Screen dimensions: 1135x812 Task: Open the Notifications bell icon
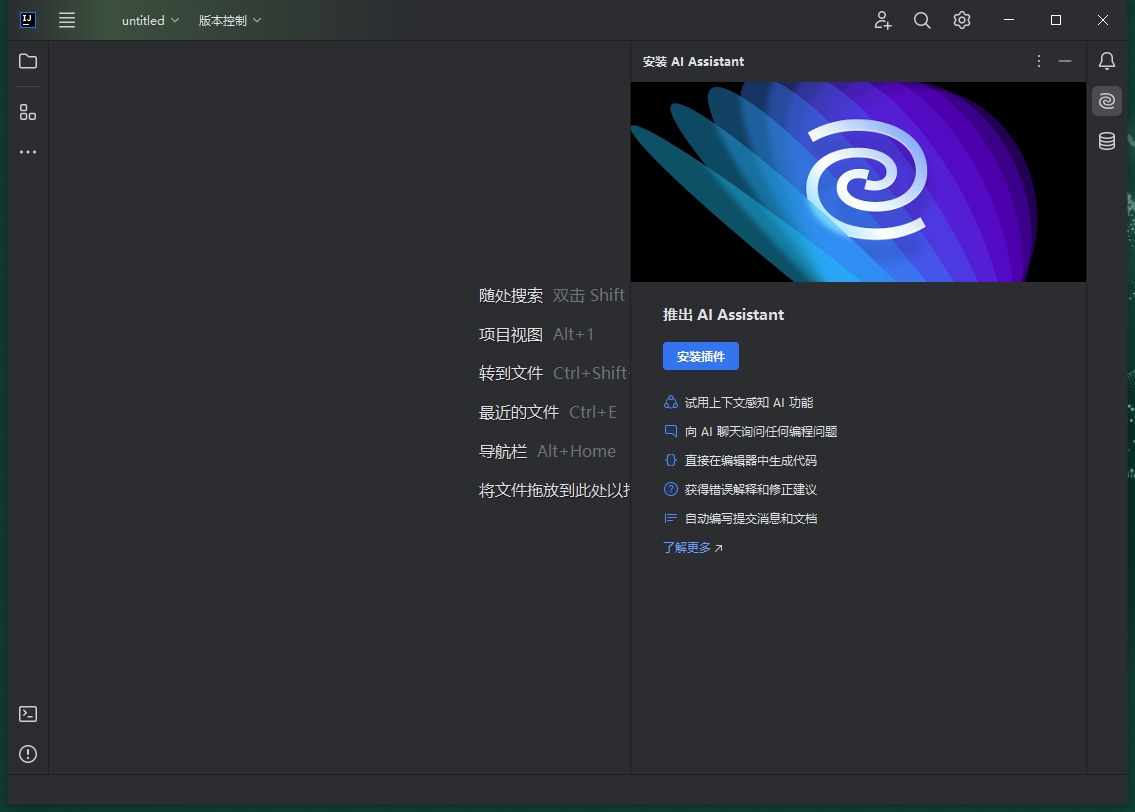[1107, 62]
